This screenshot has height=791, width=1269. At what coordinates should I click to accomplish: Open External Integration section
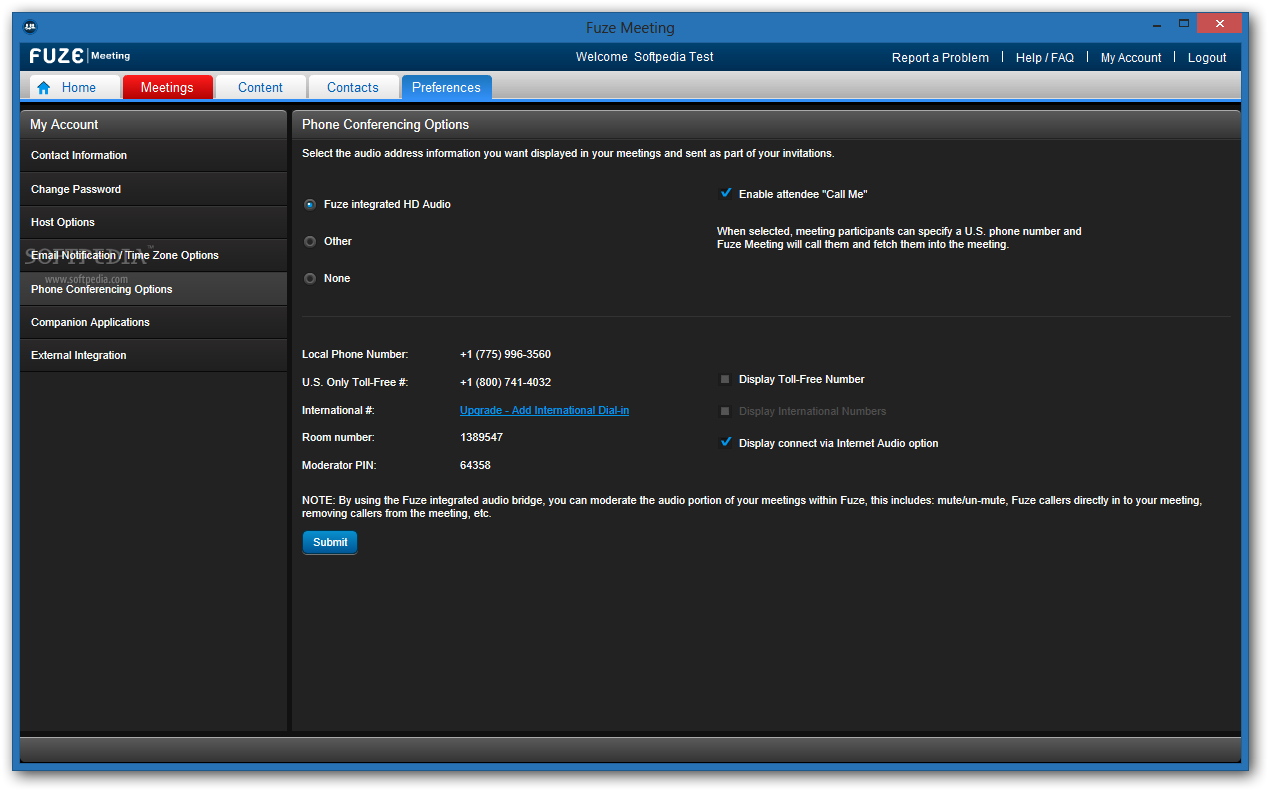pyautogui.click(x=154, y=355)
